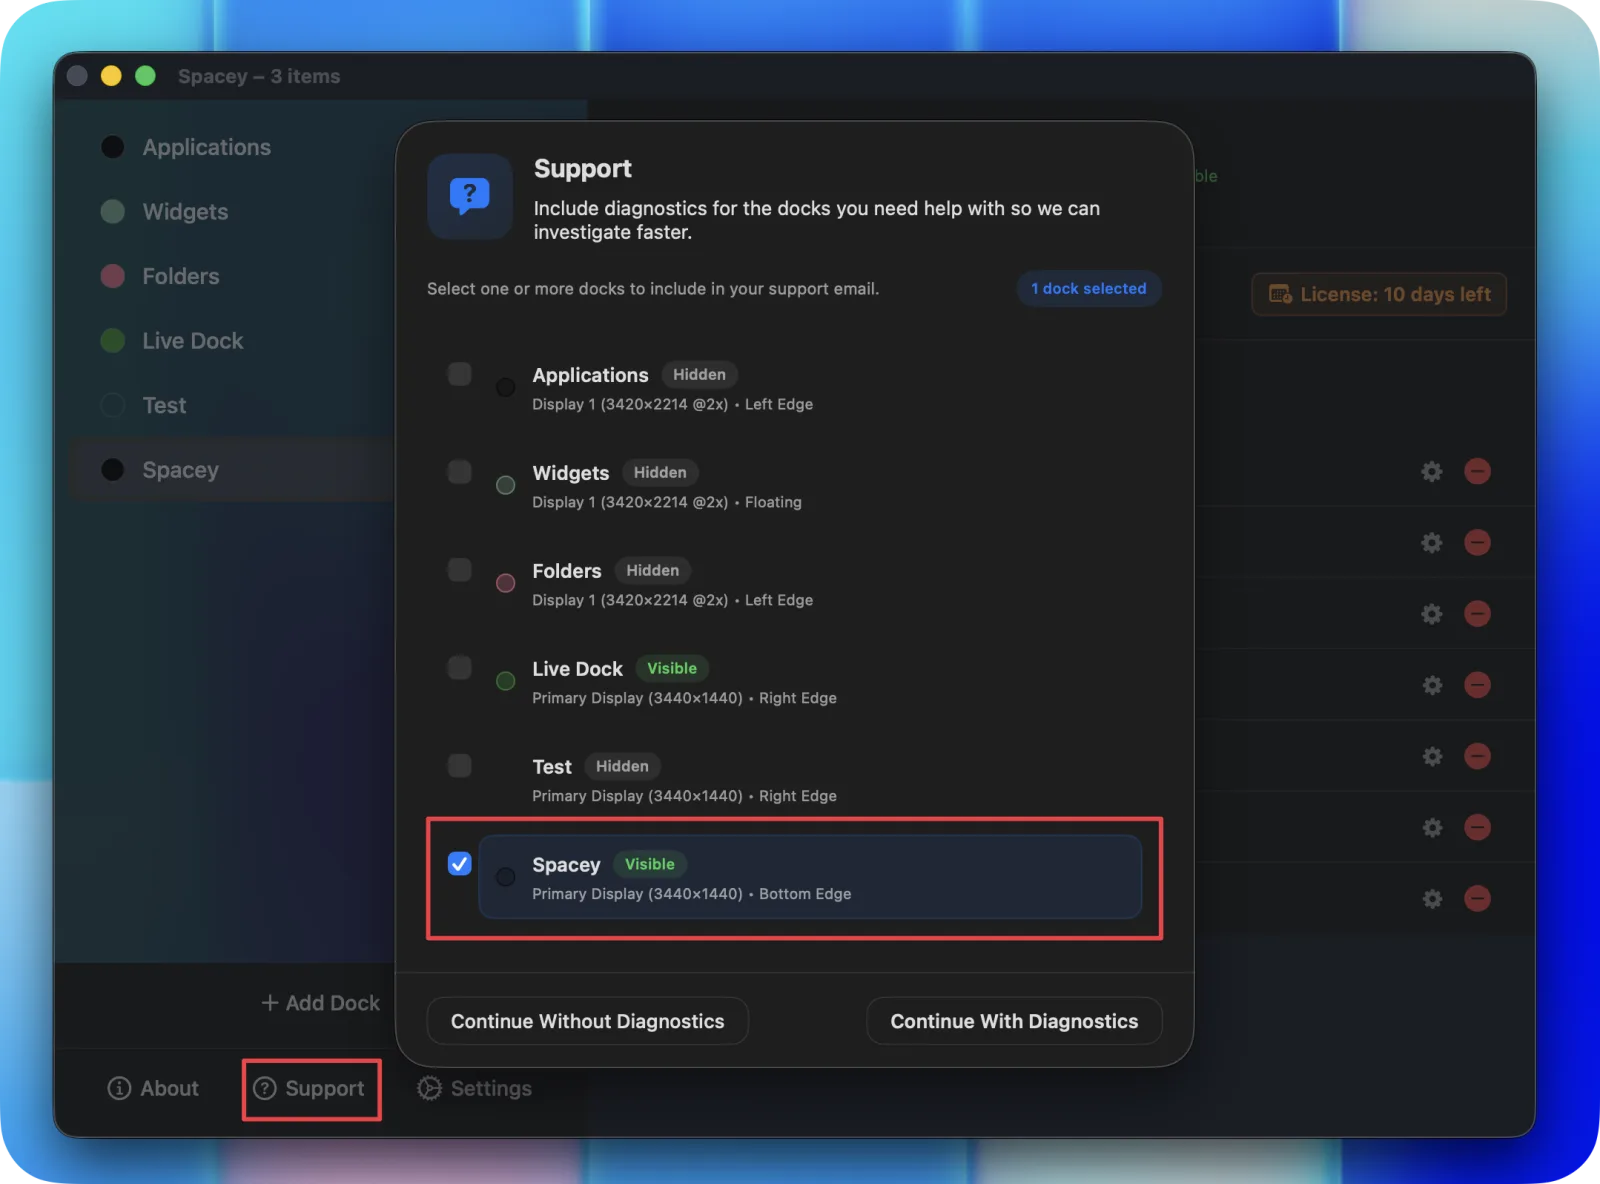The width and height of the screenshot is (1600, 1184).
Task: Click Folders color dot in dialog list
Action: point(506,583)
